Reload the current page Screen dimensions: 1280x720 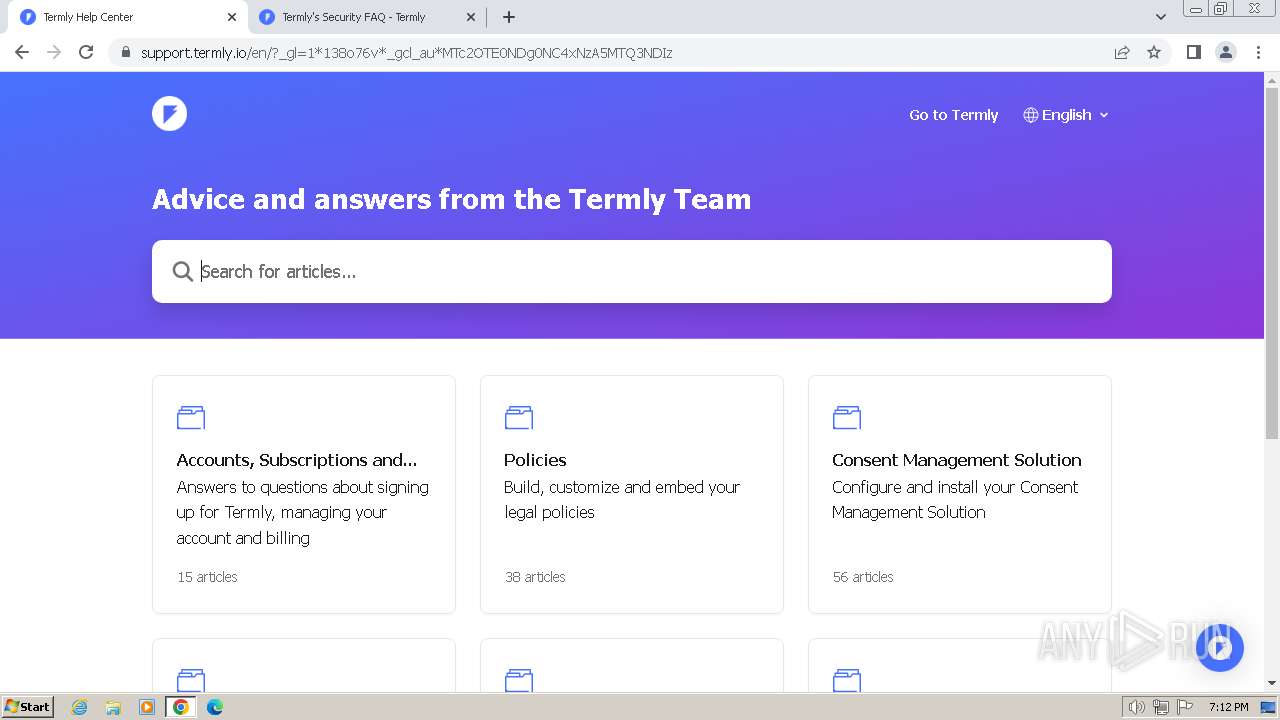coord(86,52)
